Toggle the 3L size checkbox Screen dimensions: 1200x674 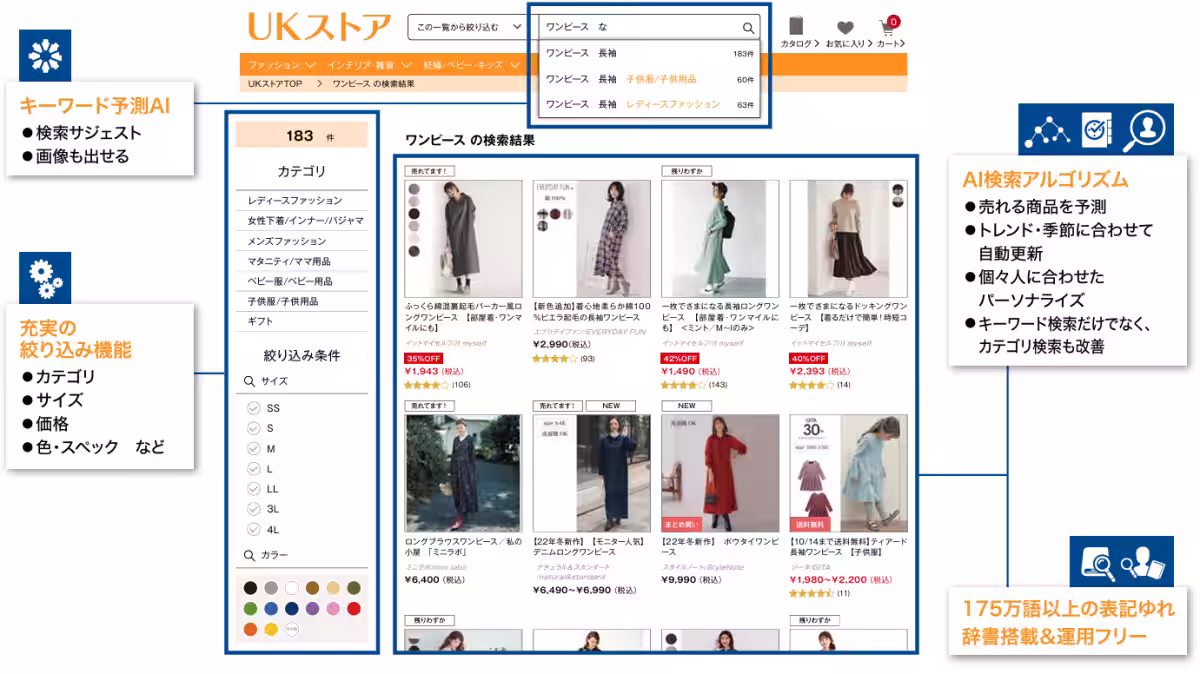point(253,508)
